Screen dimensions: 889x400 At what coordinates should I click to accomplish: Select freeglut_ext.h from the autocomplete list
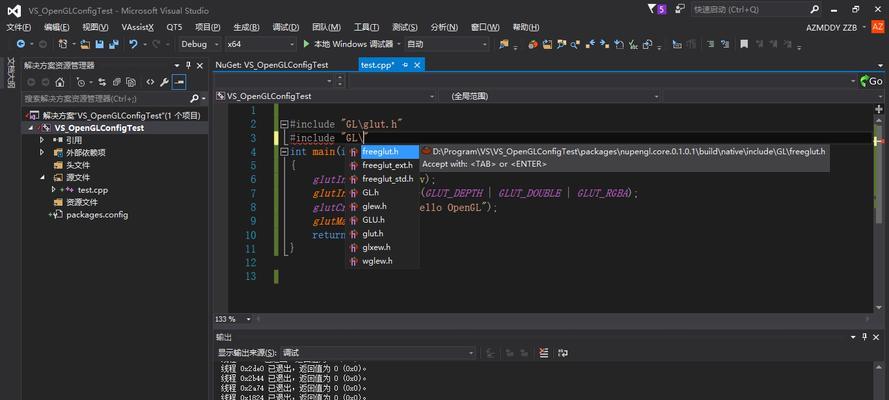tap(387, 165)
